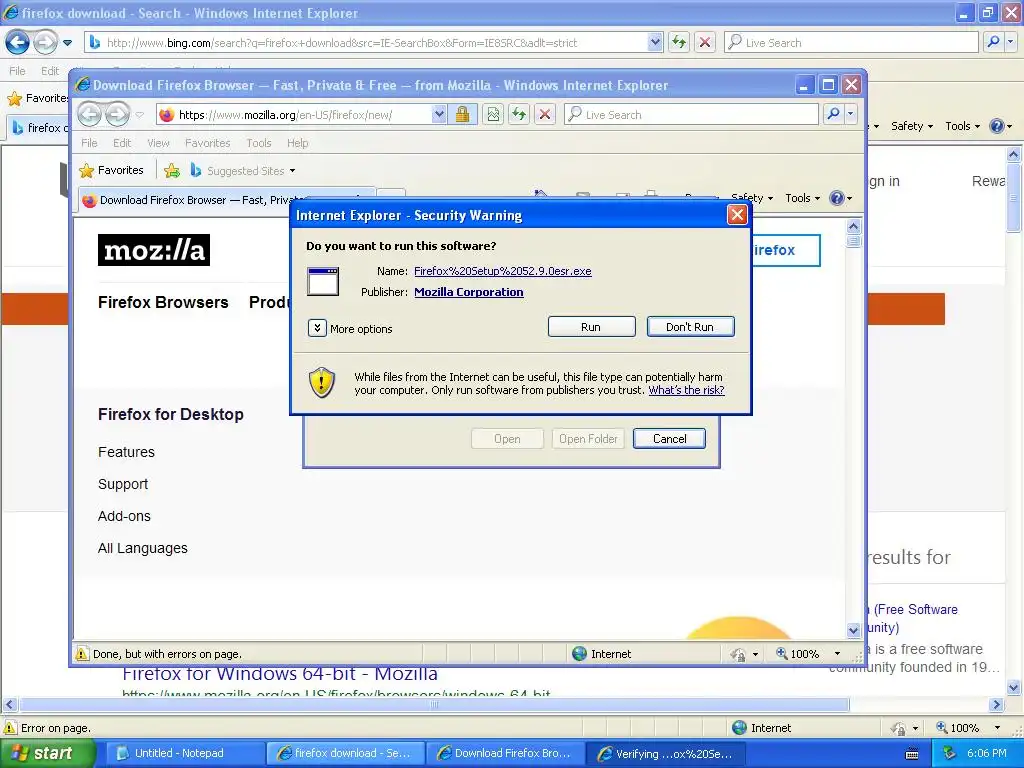Click the Forward arrow in the Mozilla window

pyautogui.click(x=118, y=115)
